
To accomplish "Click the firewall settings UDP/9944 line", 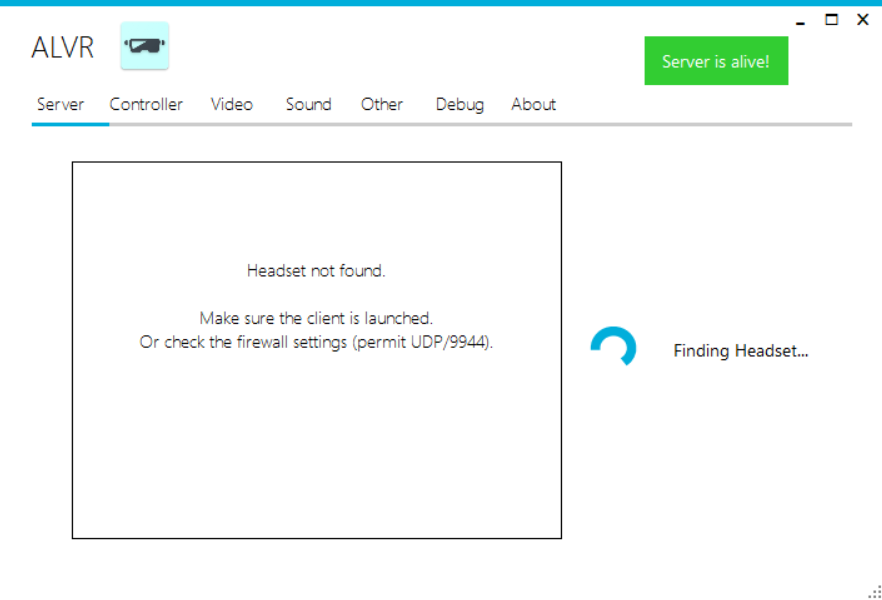I will pos(316,342).
